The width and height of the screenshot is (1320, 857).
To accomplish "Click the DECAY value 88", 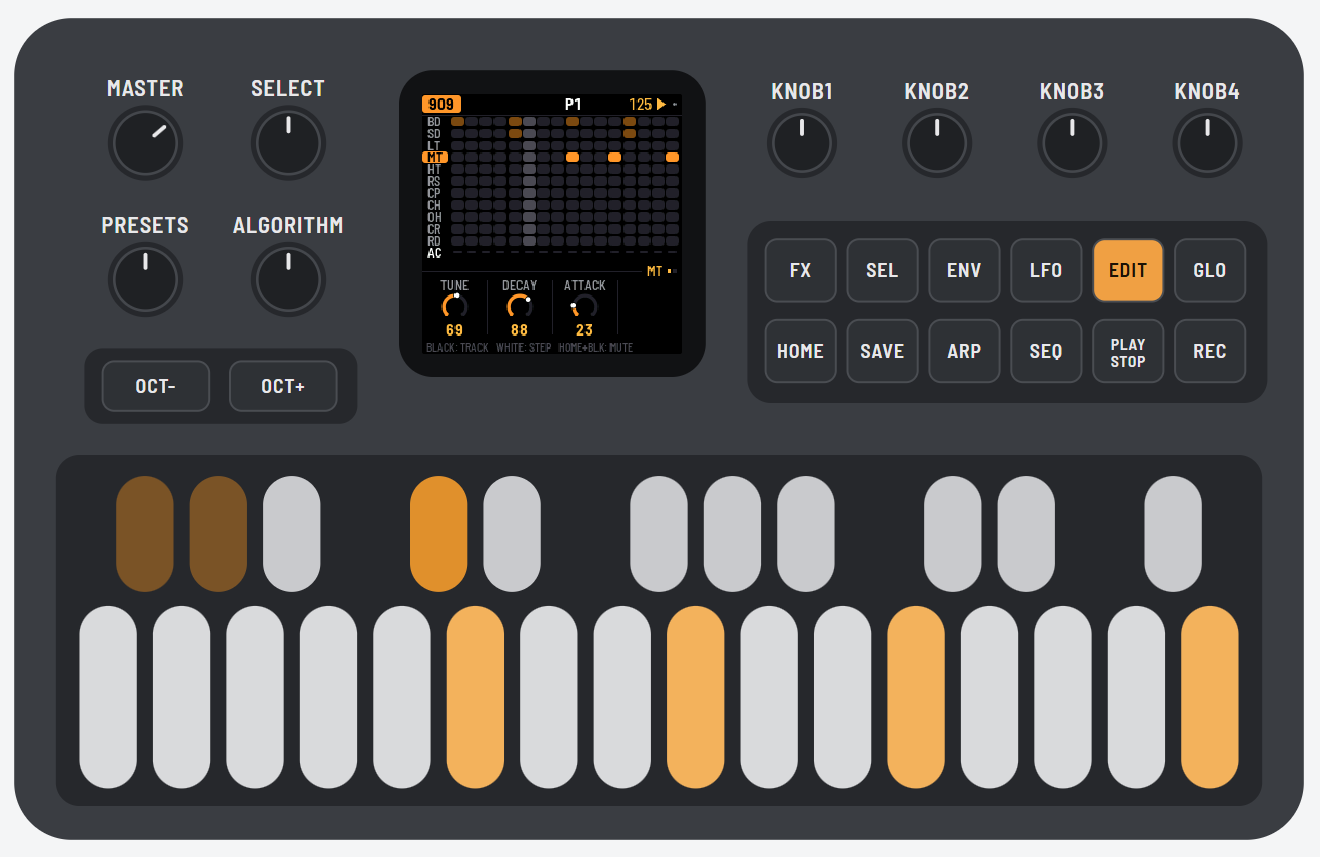I will pyautogui.click(x=519, y=330).
